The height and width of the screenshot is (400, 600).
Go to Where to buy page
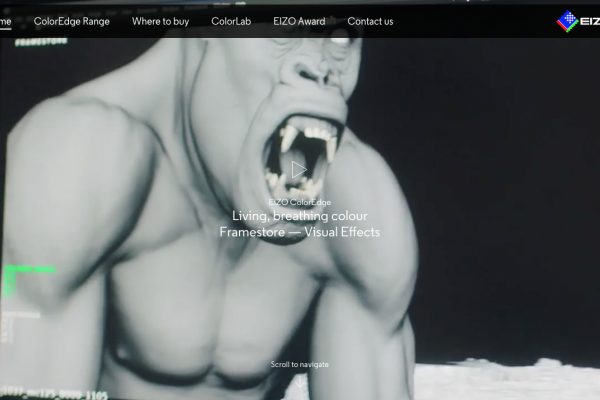[160, 21]
